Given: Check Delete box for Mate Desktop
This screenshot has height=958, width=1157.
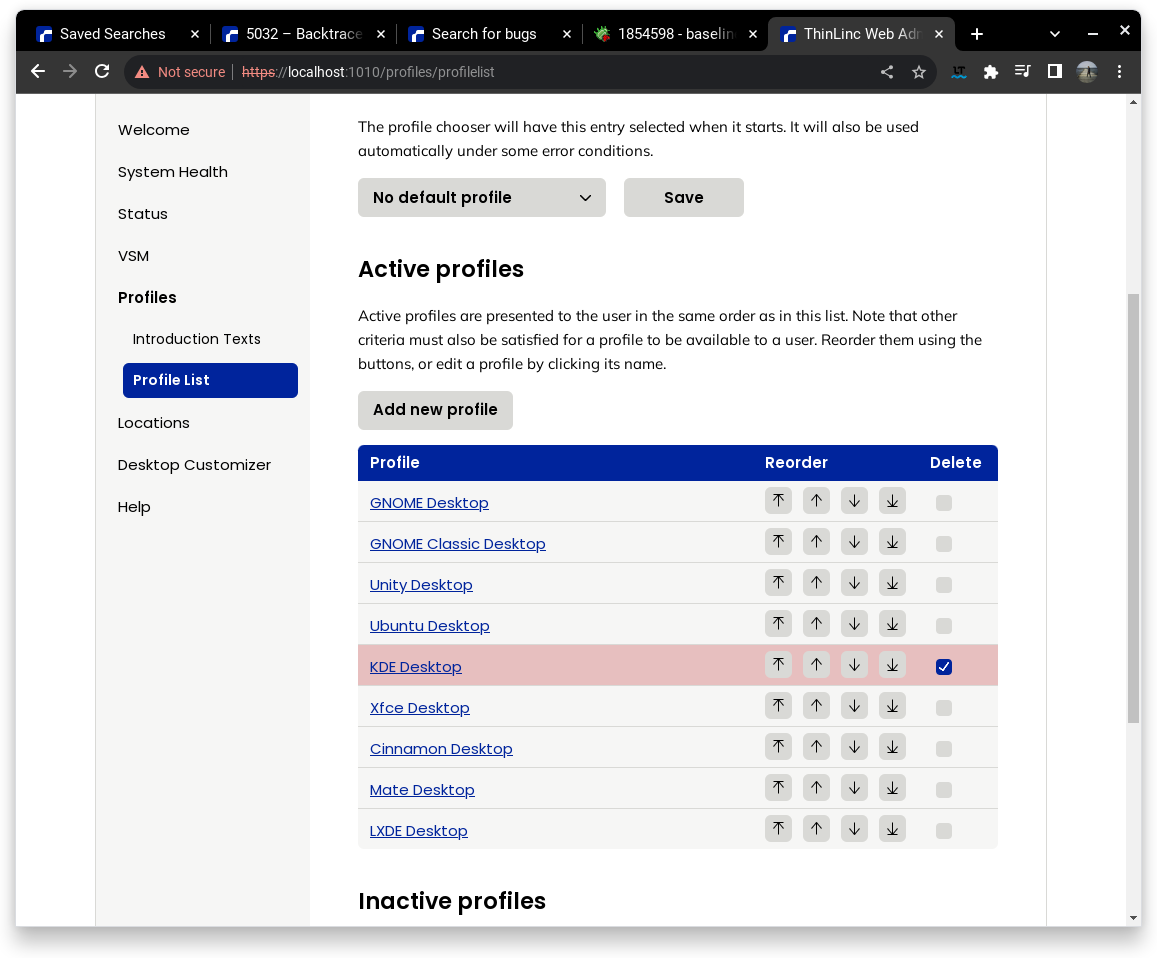Looking at the screenshot, I should tap(943, 790).
